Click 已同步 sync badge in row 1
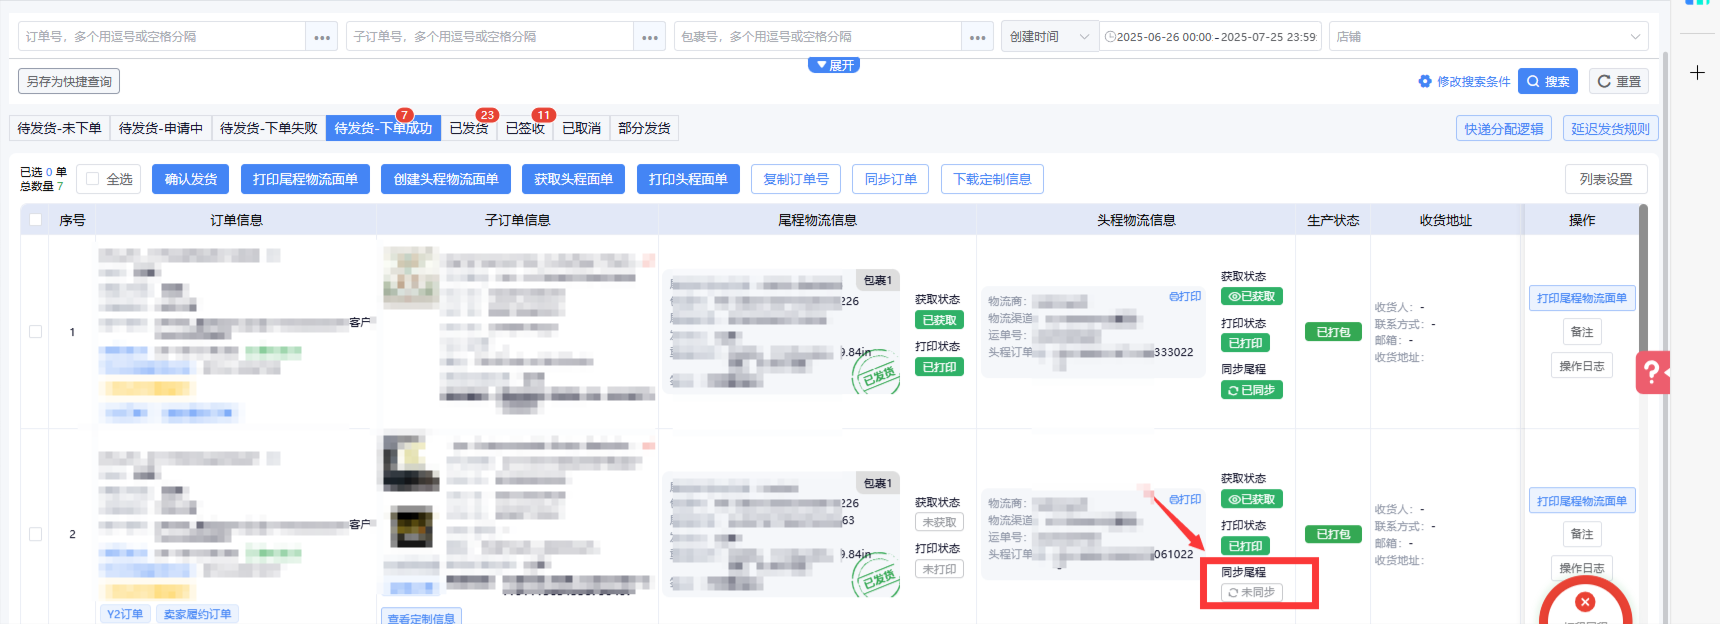This screenshot has height=624, width=1720. coord(1251,390)
